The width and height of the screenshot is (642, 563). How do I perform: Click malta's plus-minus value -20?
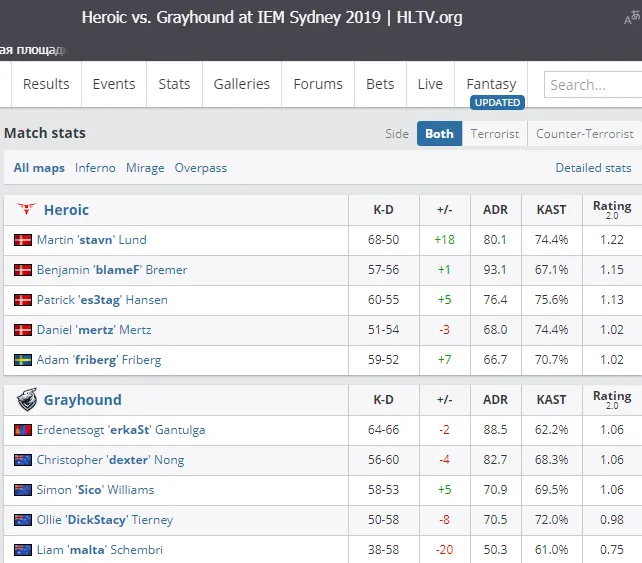pos(445,550)
